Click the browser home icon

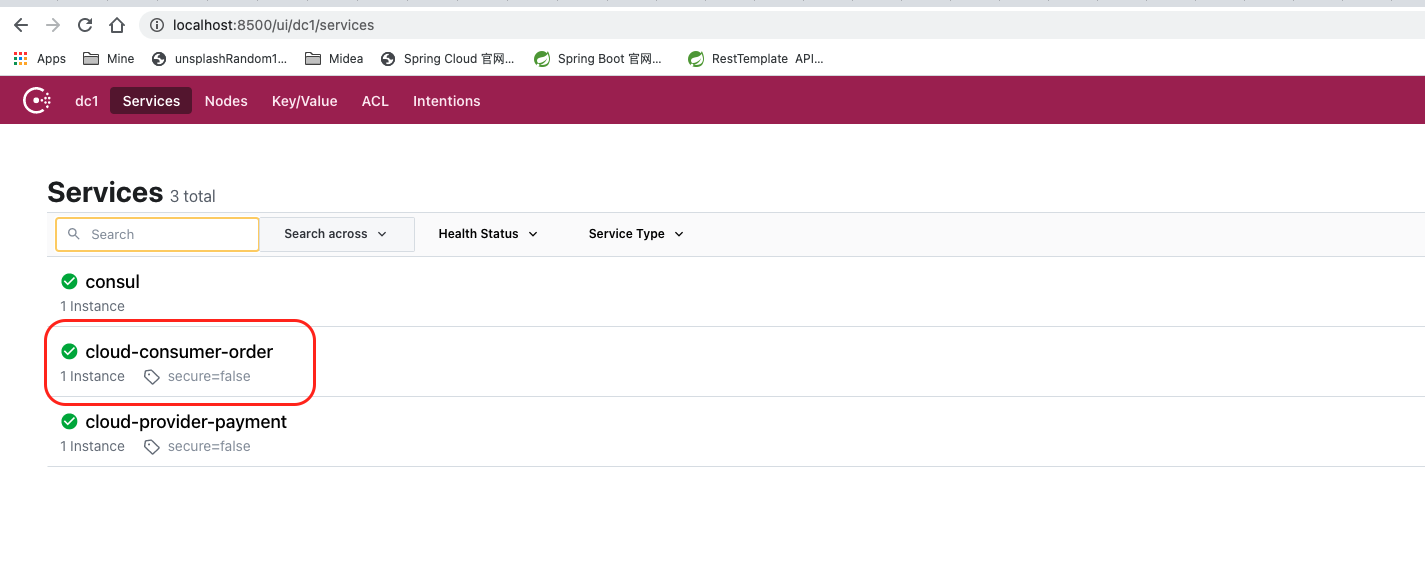117,25
